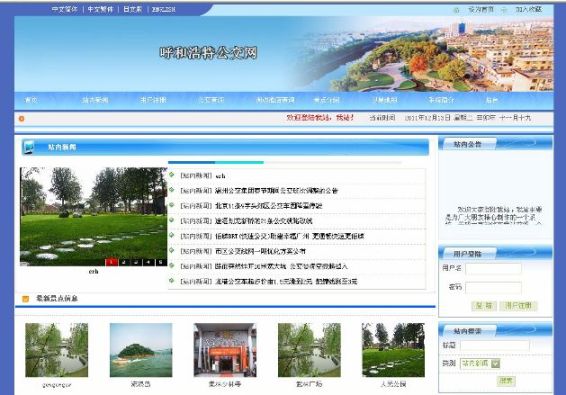Open 用户注册 in the navigation bar
Screen dimensions: 566x395
click(x=153, y=100)
